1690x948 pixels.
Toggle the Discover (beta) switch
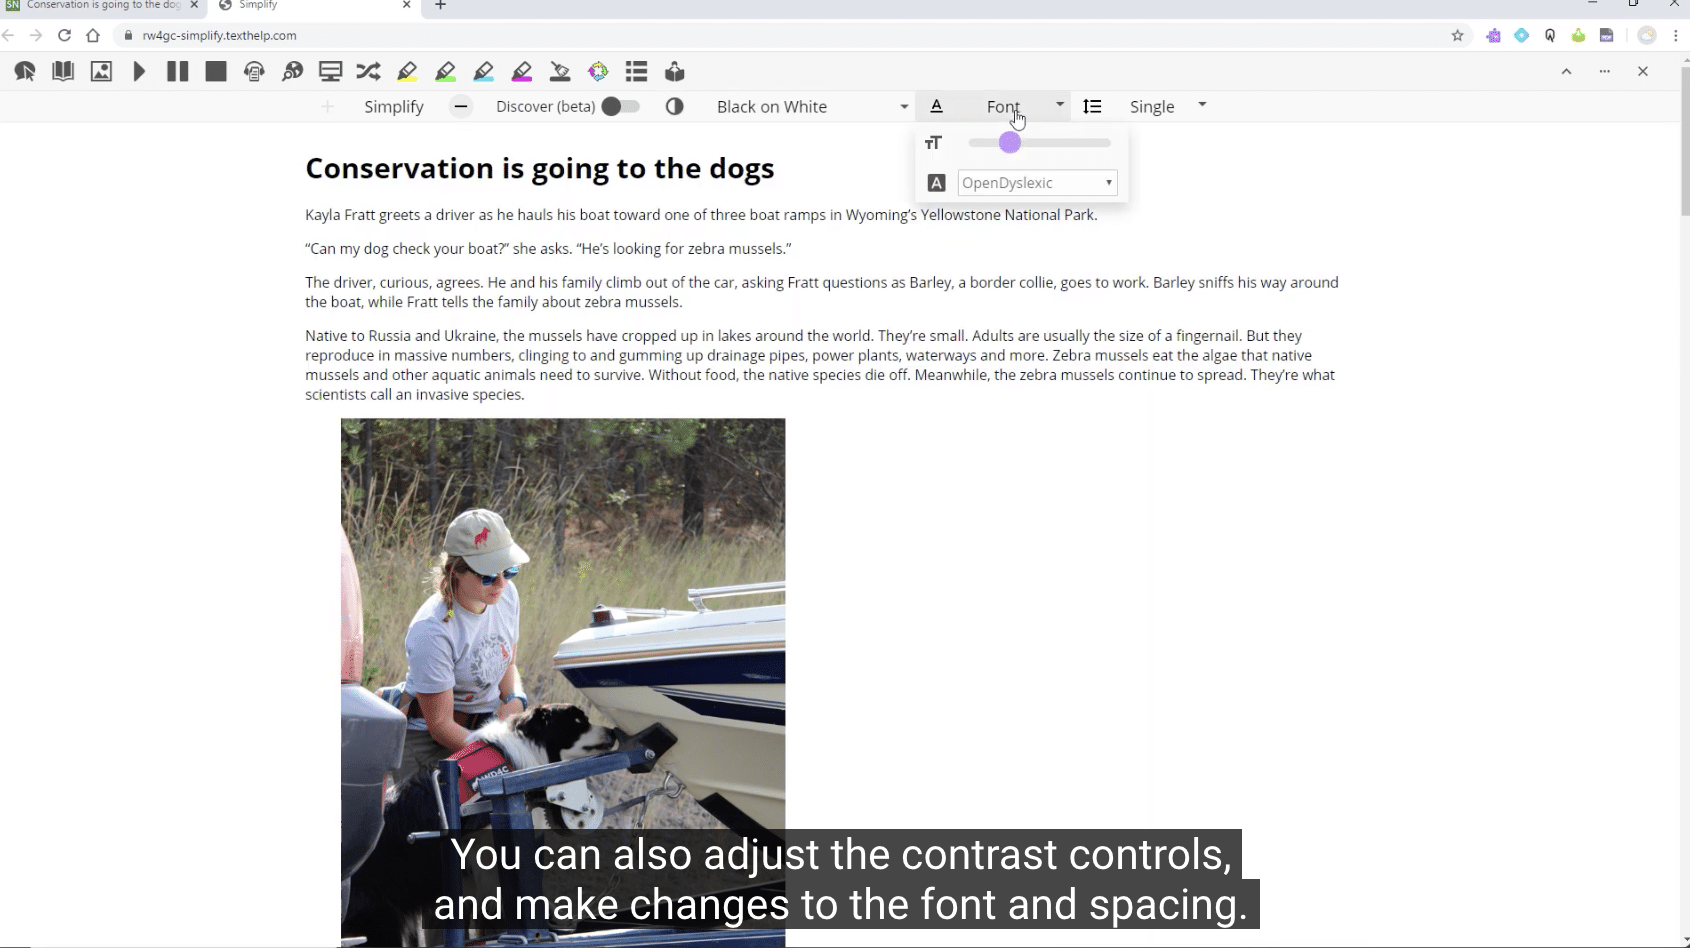(x=620, y=106)
